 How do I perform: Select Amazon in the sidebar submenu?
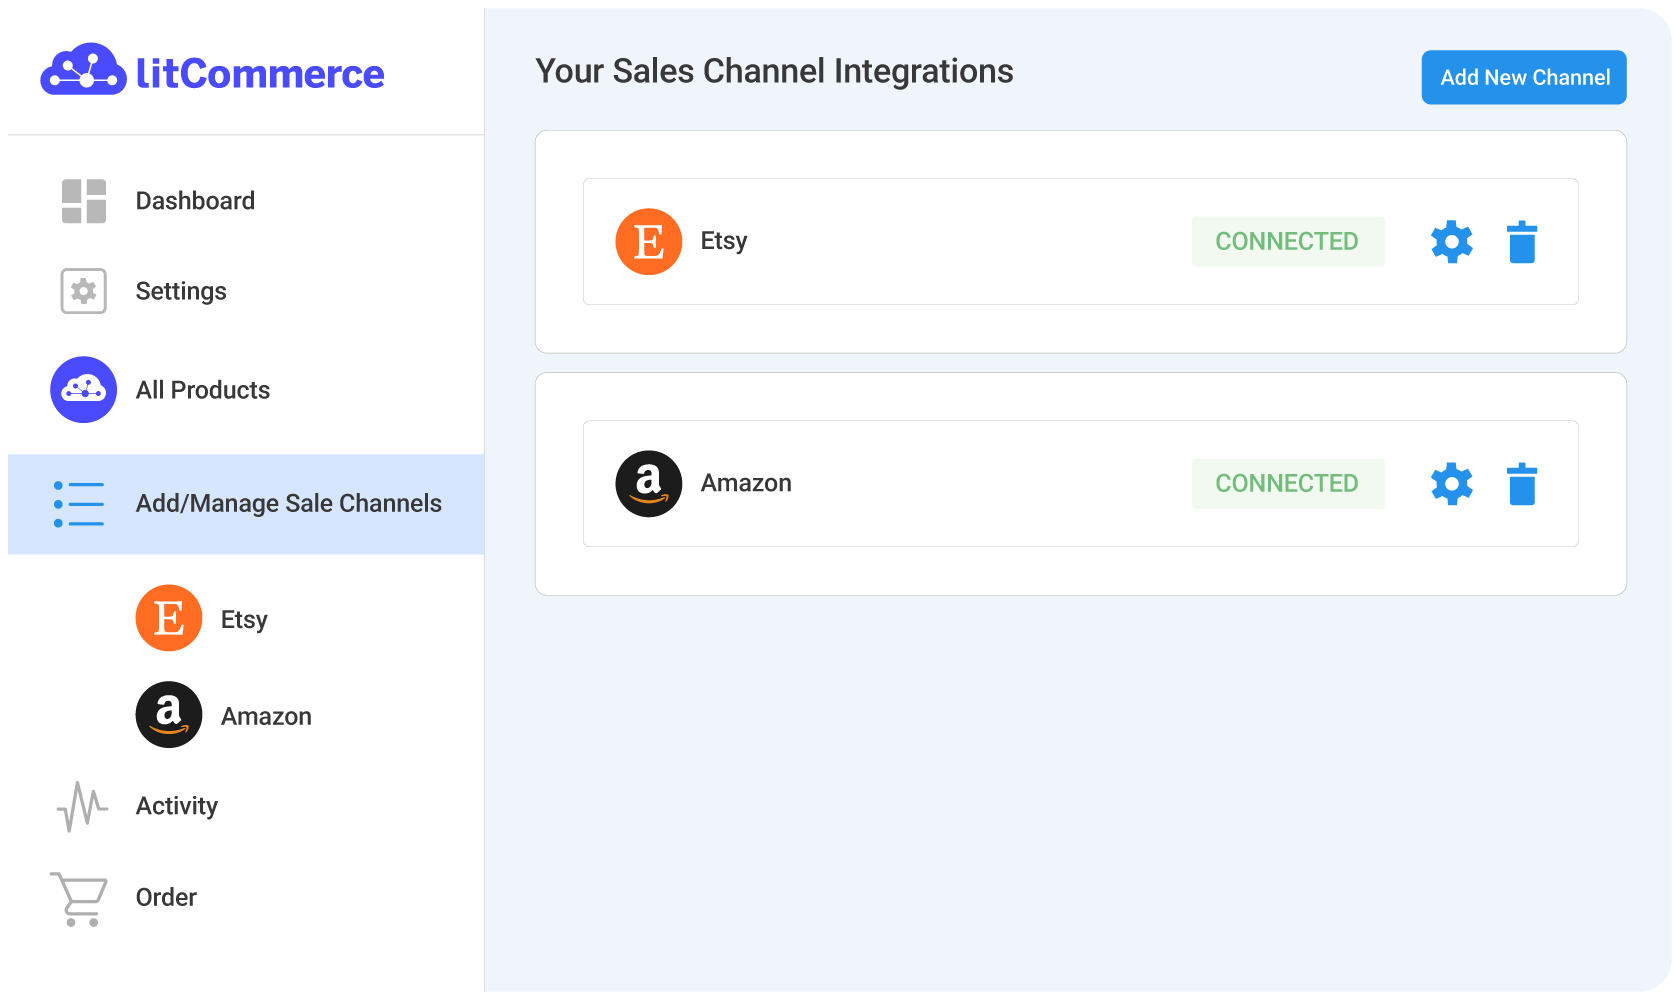pyautogui.click(x=265, y=716)
